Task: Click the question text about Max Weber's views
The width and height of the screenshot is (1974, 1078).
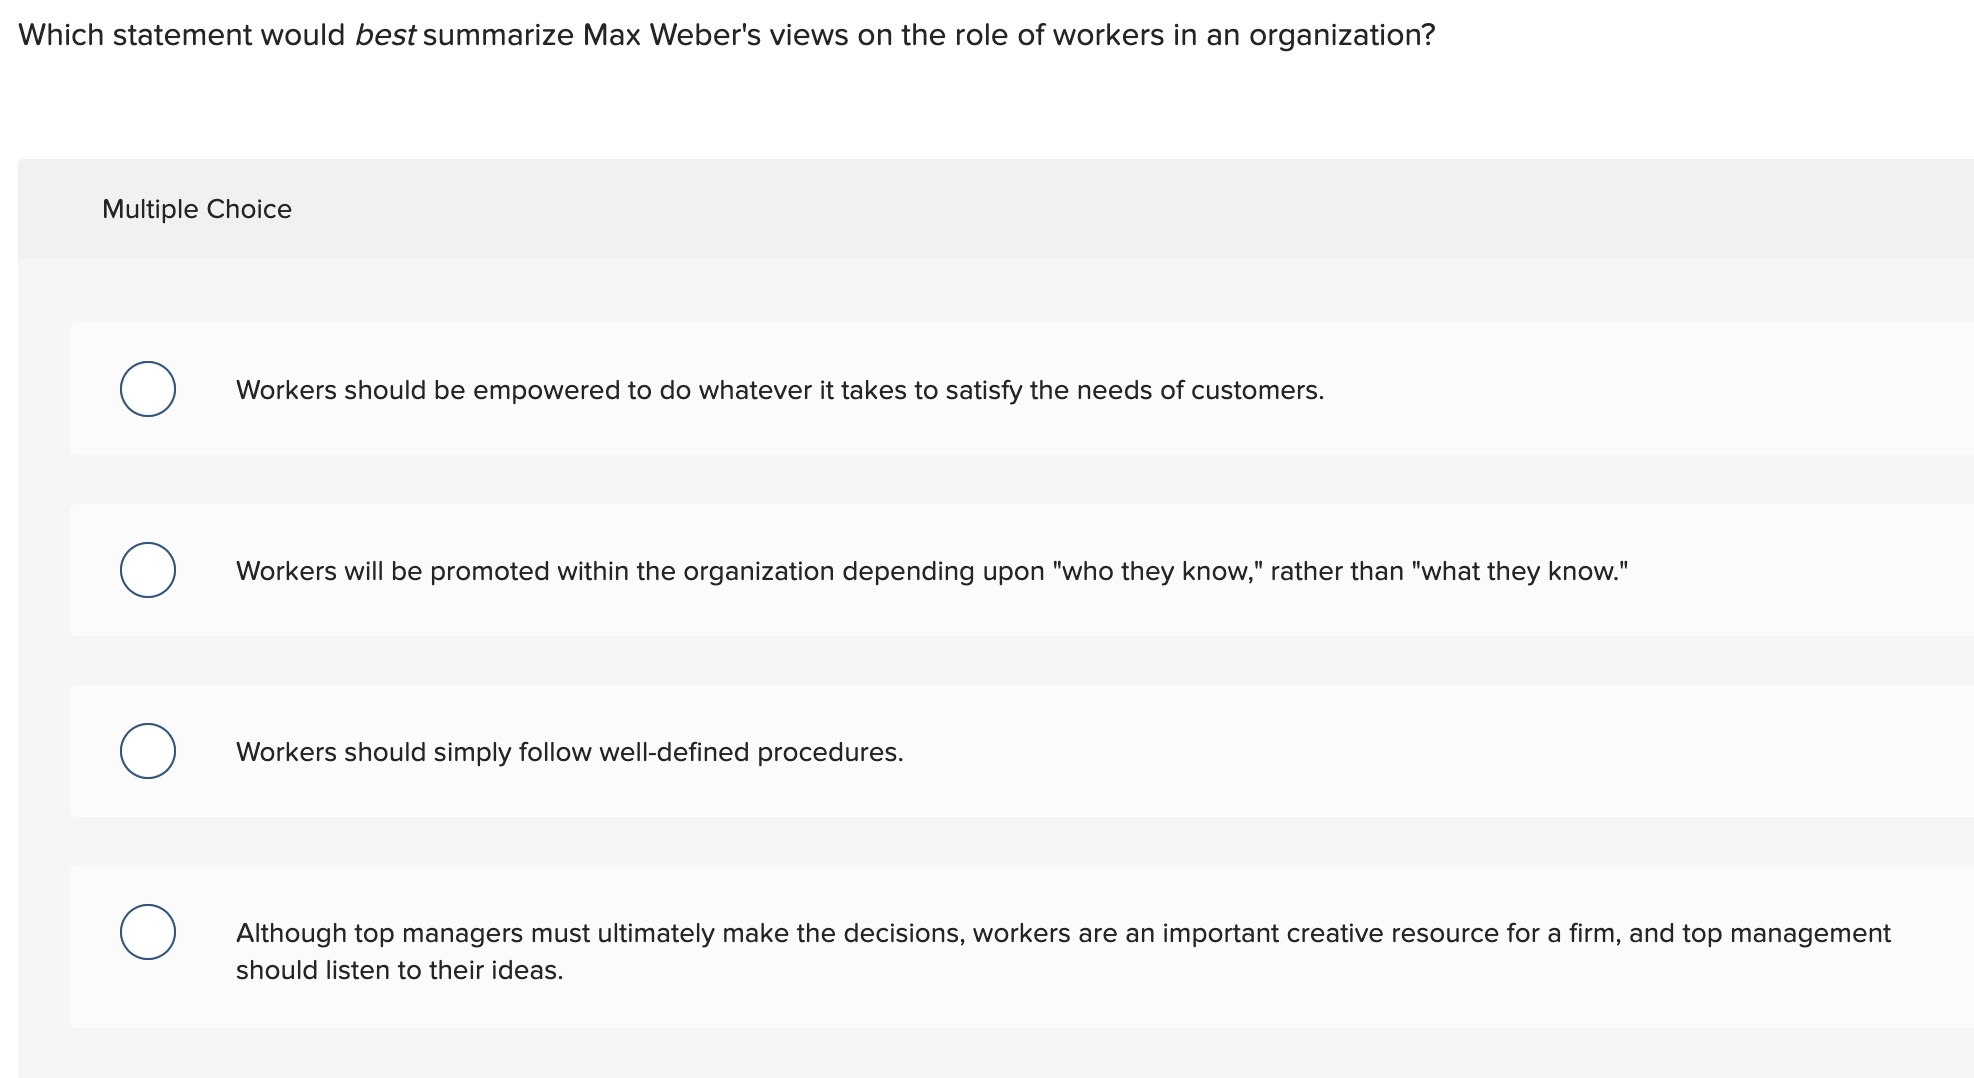Action: point(725,34)
